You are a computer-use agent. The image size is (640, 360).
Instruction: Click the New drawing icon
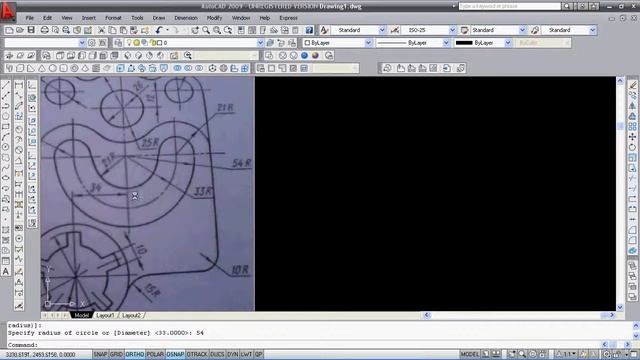[9, 30]
